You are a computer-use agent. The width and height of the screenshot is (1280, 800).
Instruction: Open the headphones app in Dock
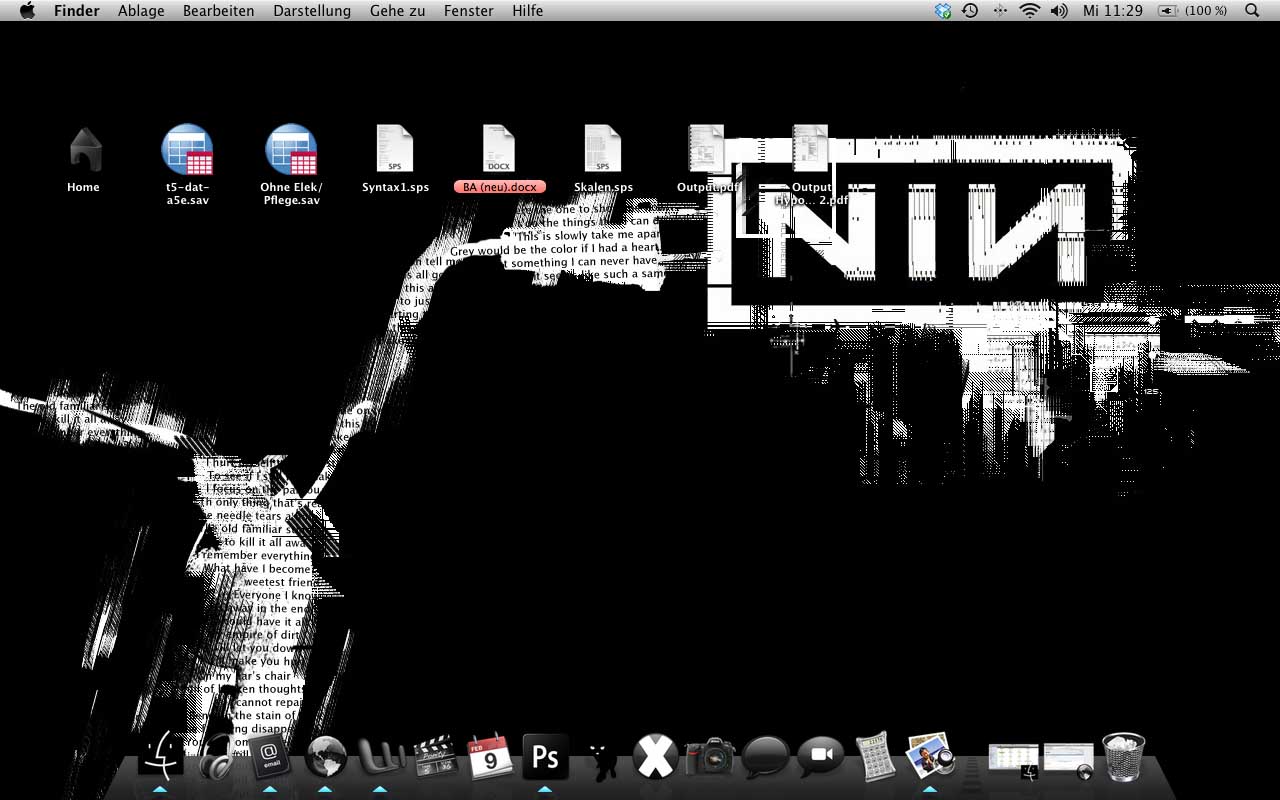[x=215, y=755]
